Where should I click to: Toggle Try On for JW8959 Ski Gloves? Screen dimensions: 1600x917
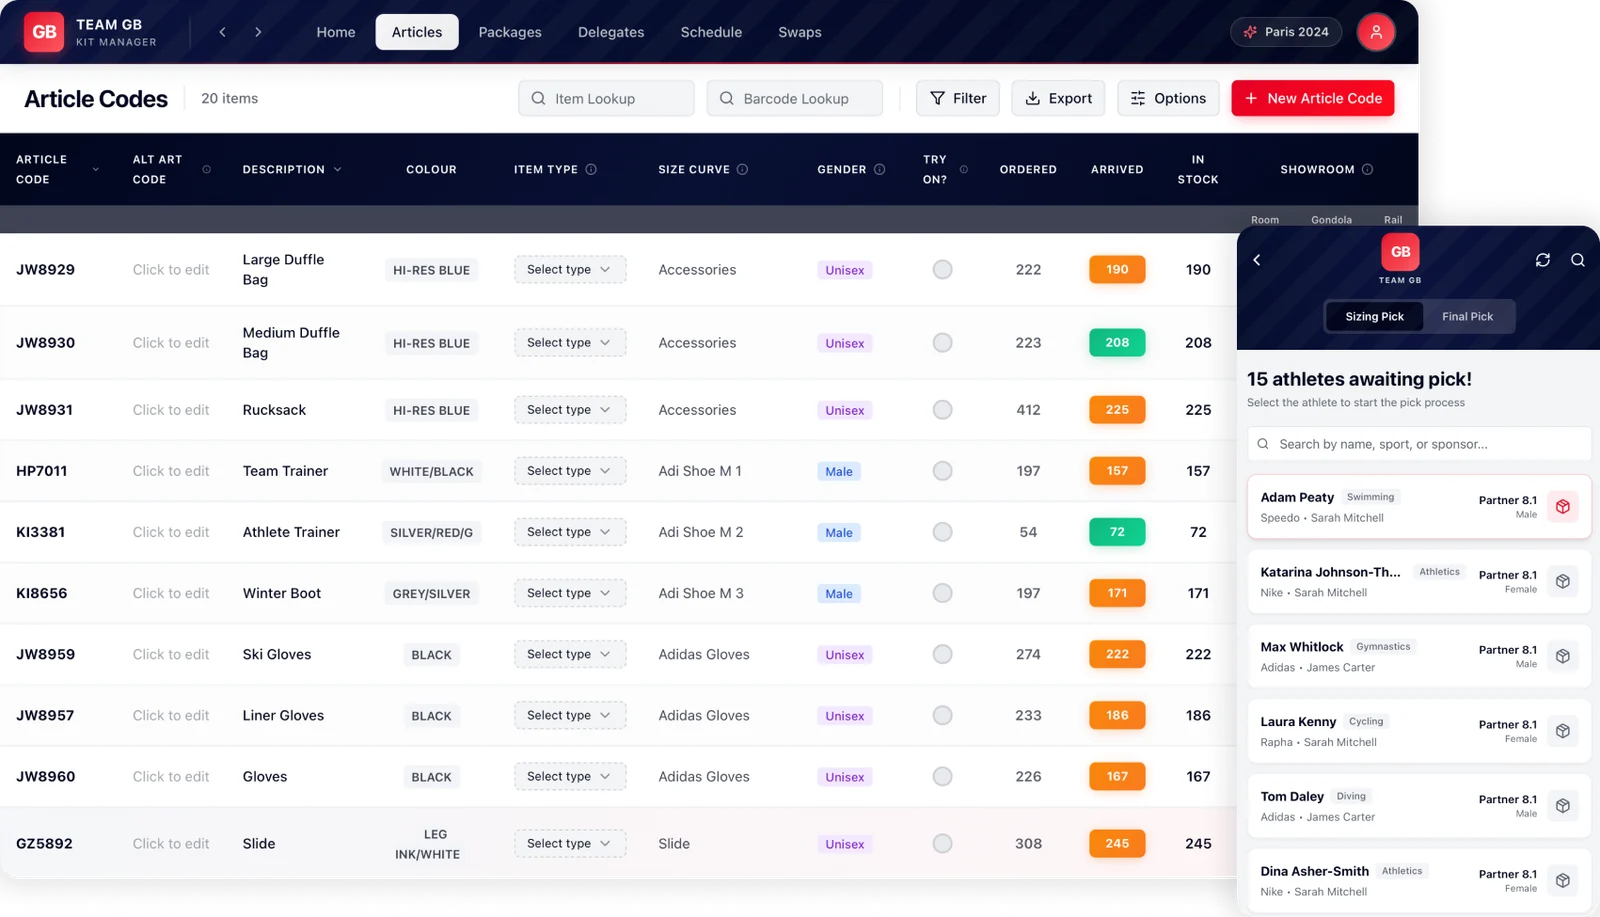pos(942,654)
